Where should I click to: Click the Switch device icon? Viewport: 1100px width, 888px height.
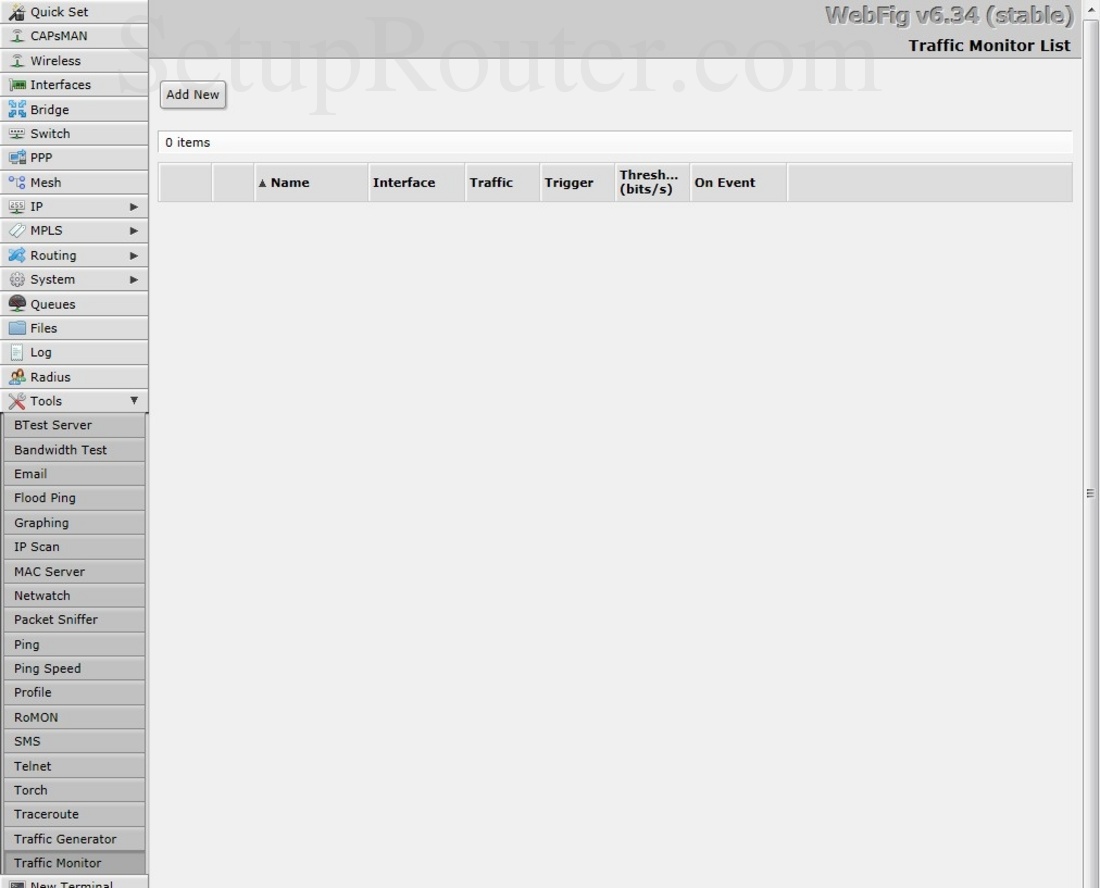point(17,133)
